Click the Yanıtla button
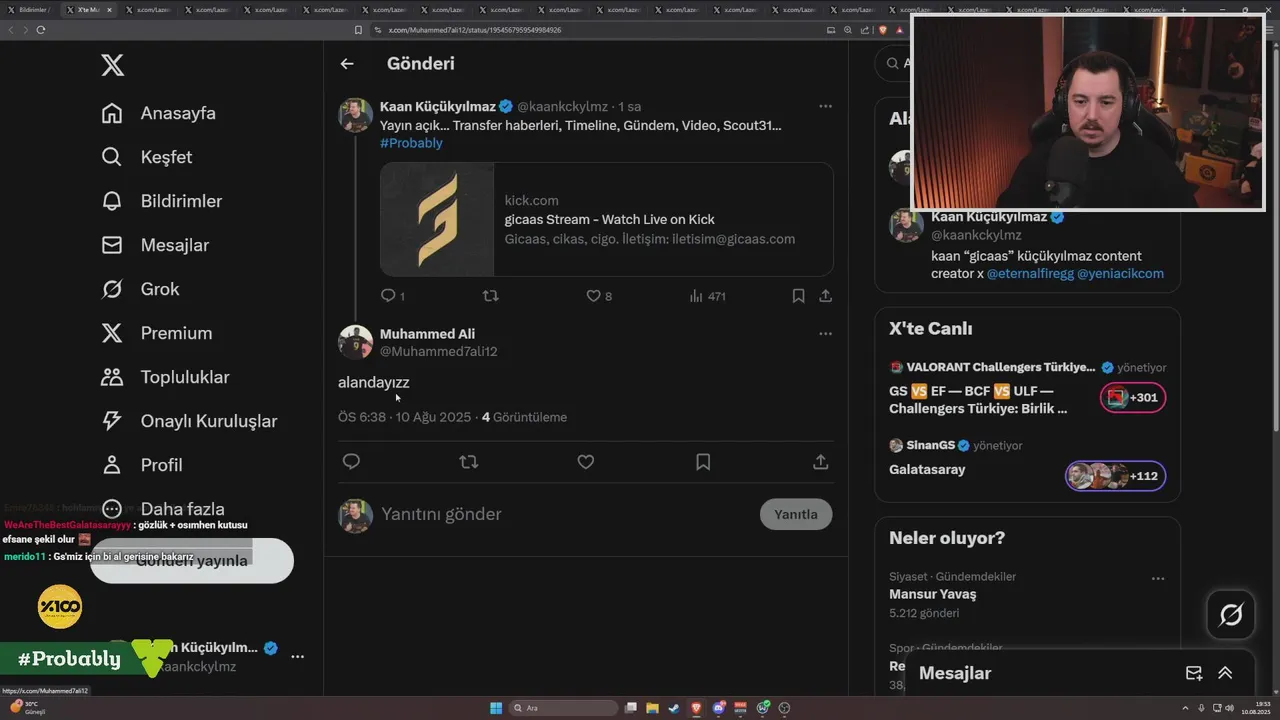This screenshot has width=1280, height=720. pos(796,514)
